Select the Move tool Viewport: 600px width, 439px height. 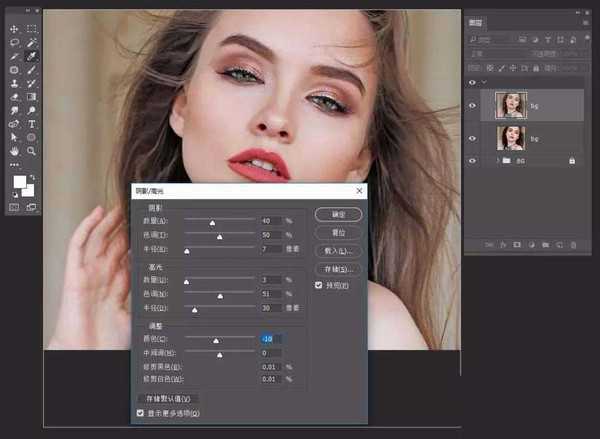point(14,30)
